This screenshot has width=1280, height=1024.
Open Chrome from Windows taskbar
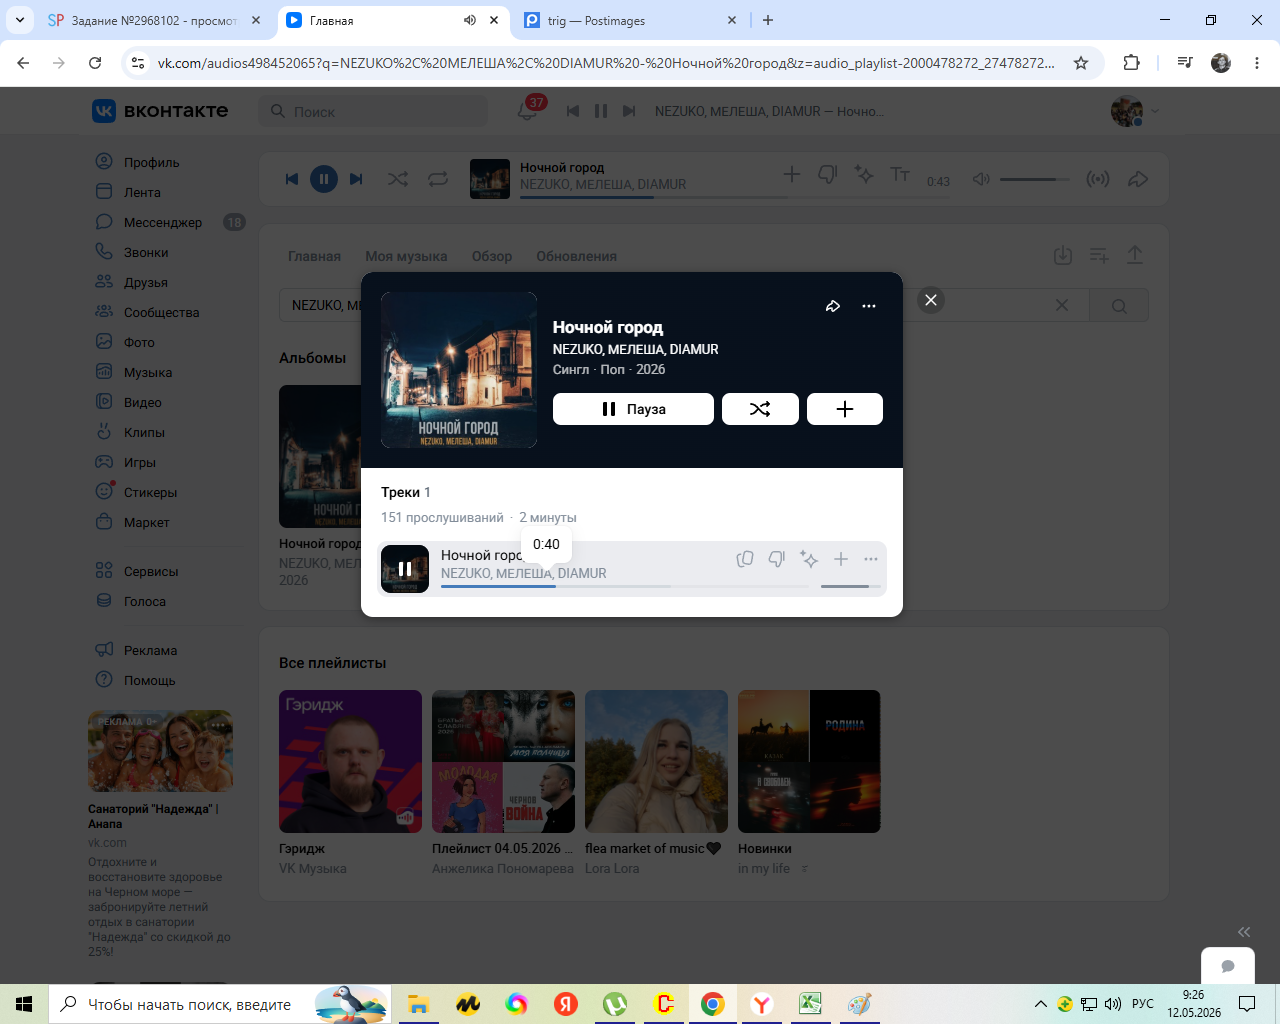tap(713, 1004)
